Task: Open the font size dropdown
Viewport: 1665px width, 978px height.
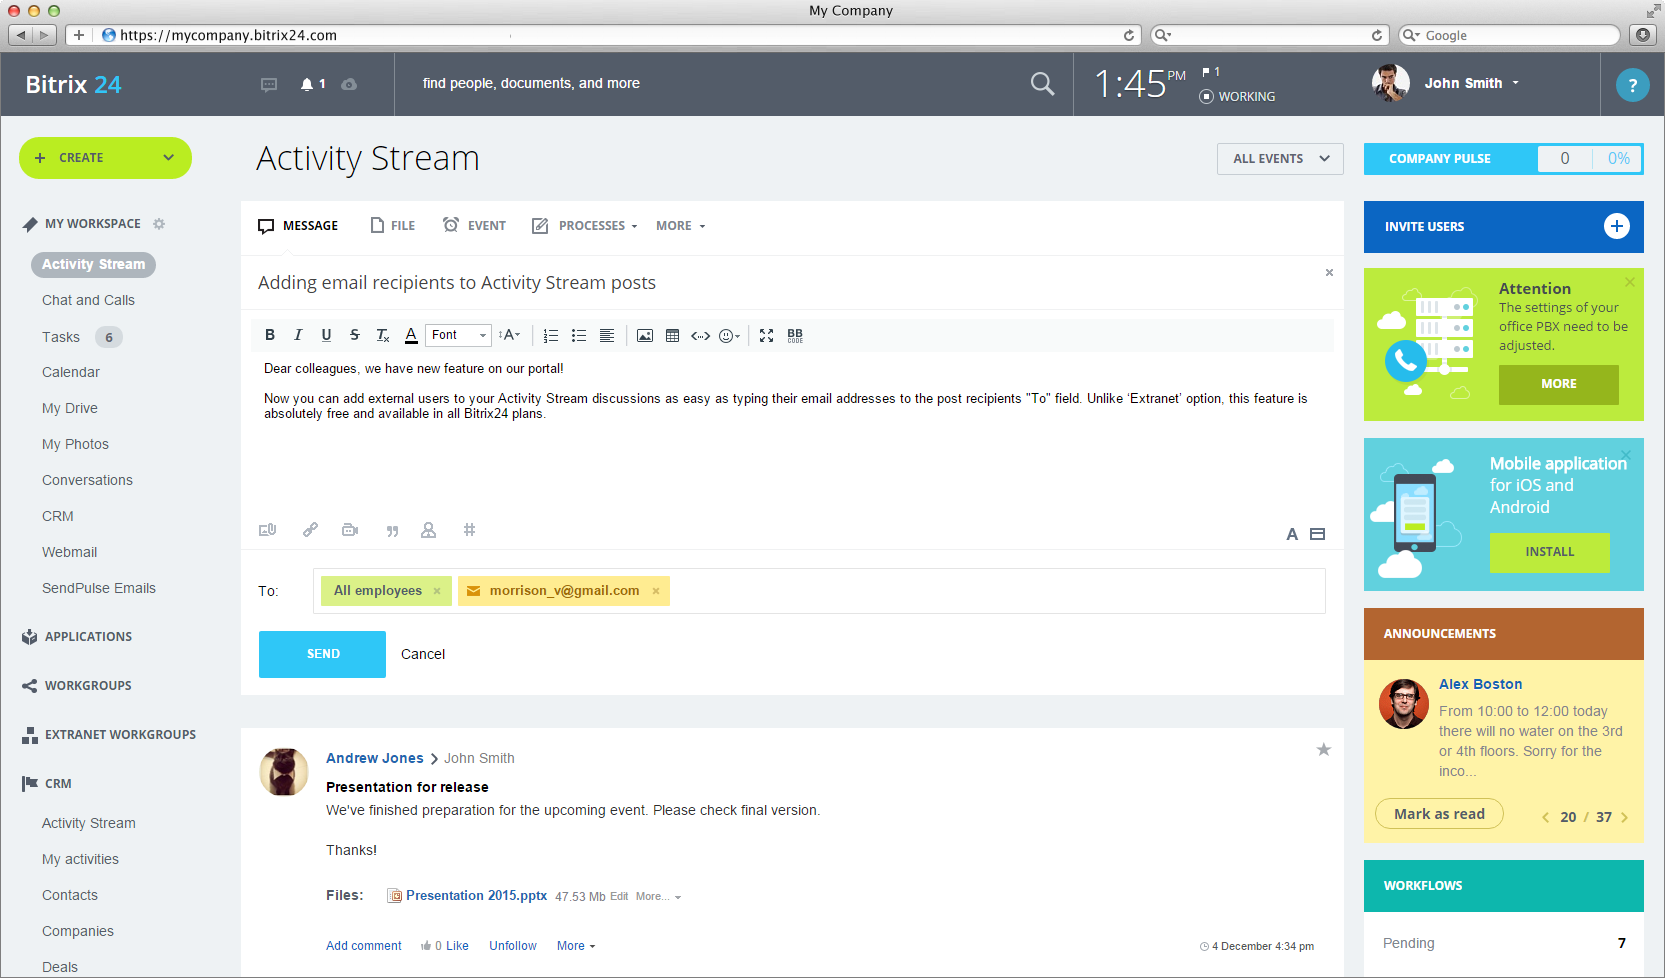Action: pos(510,335)
